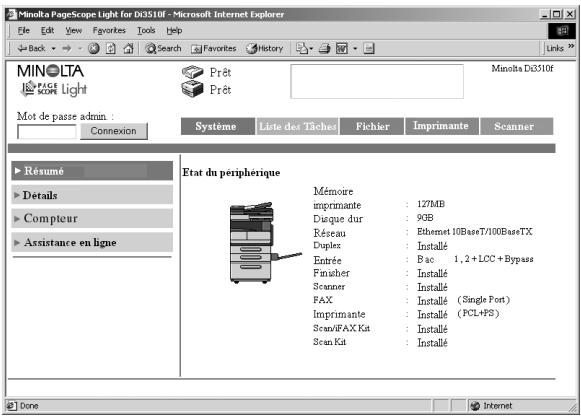The image size is (581, 417).
Task: Click 'Ethernet 10BaseT/100BaseTX' network value
Action: (x=475, y=232)
